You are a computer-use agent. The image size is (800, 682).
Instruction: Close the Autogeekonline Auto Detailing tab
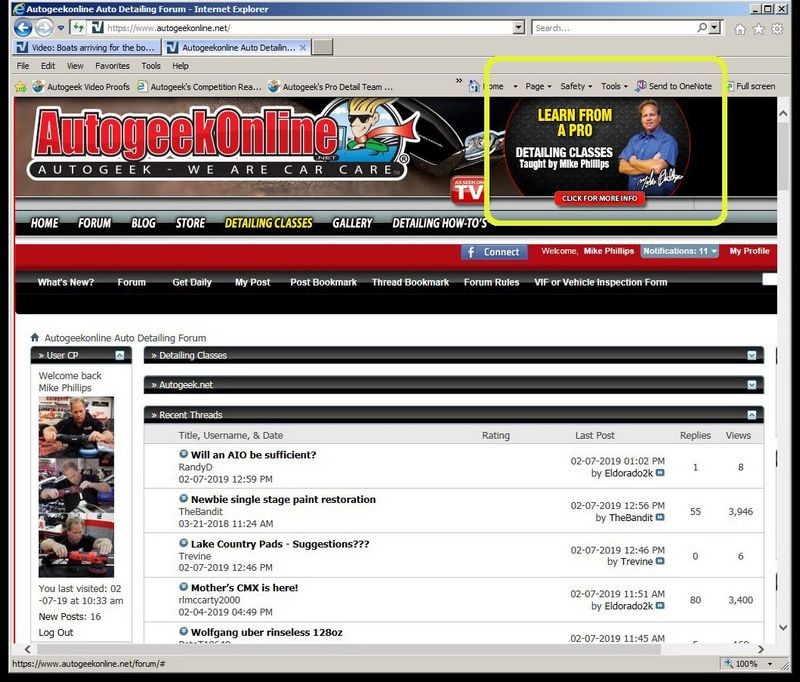click(x=303, y=47)
